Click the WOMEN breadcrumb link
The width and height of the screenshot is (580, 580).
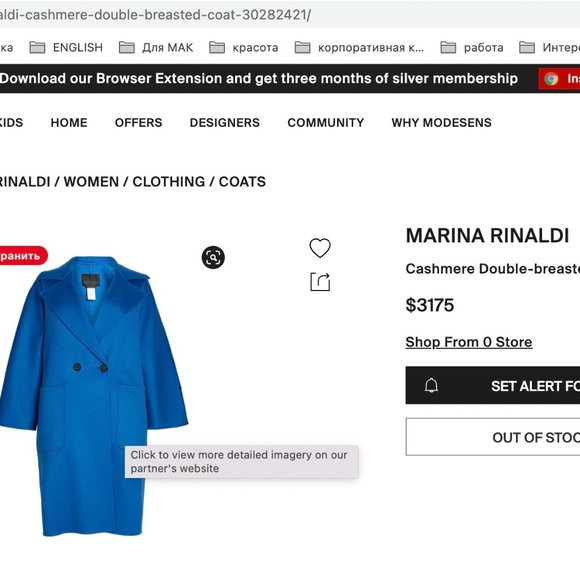tap(91, 182)
